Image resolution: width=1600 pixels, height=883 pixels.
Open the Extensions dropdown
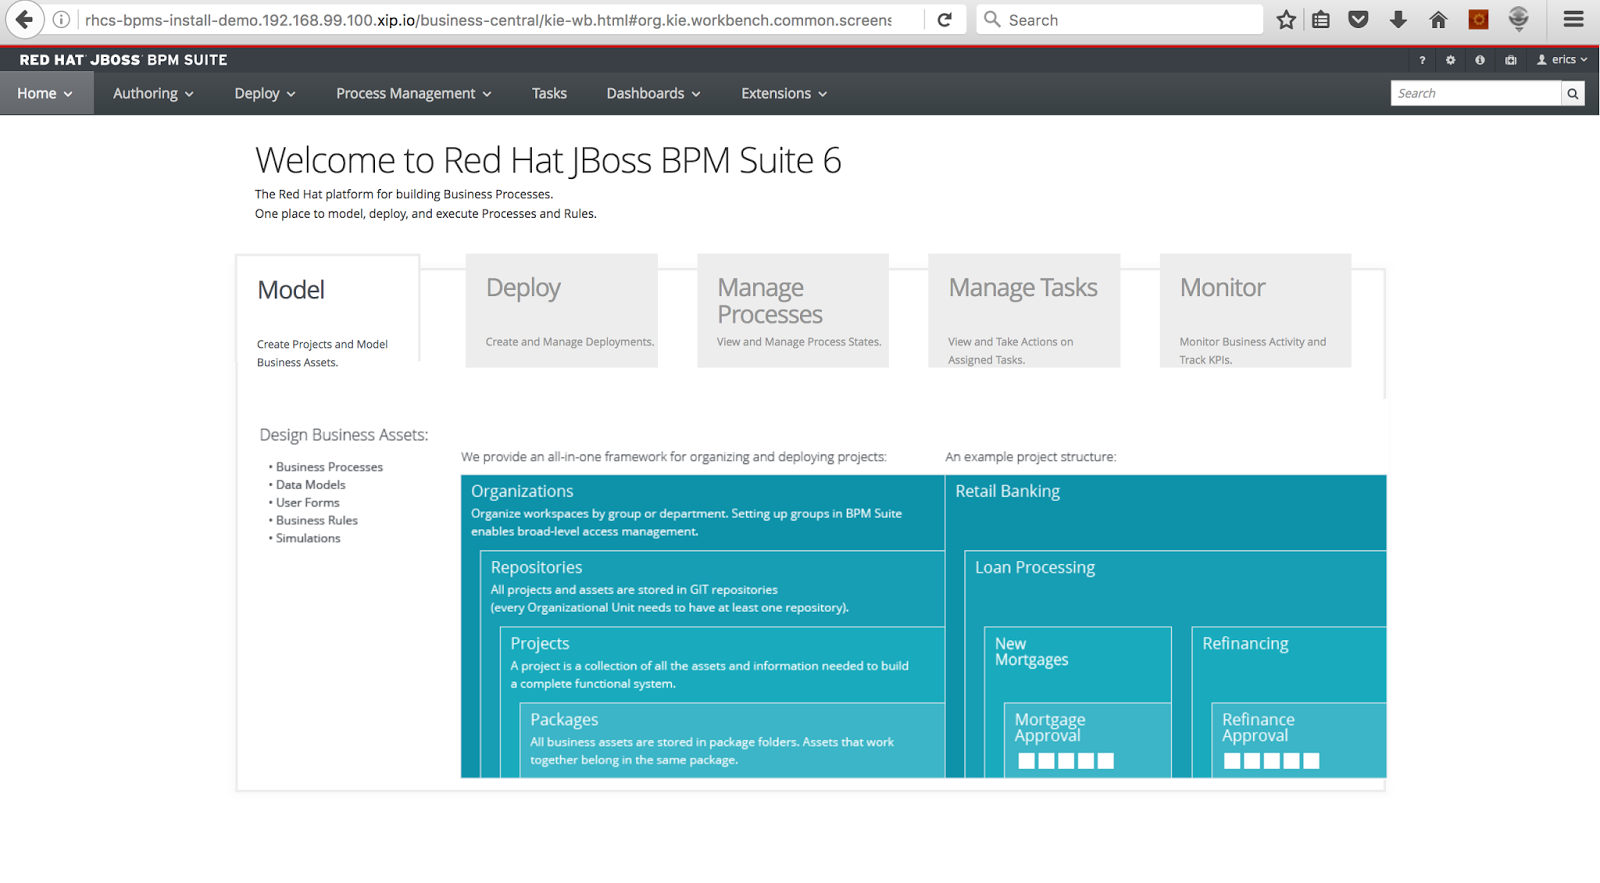[784, 93]
